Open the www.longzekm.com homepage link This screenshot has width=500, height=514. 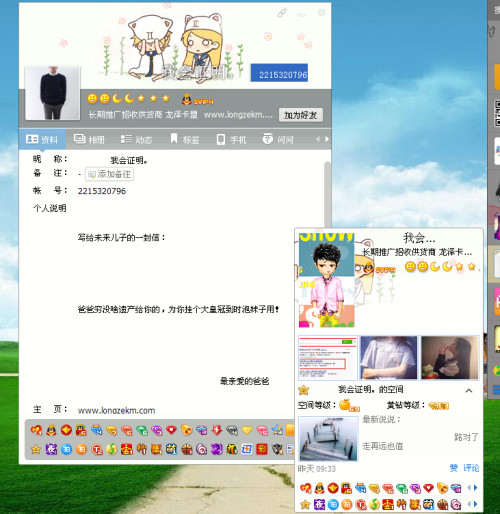pos(116,410)
